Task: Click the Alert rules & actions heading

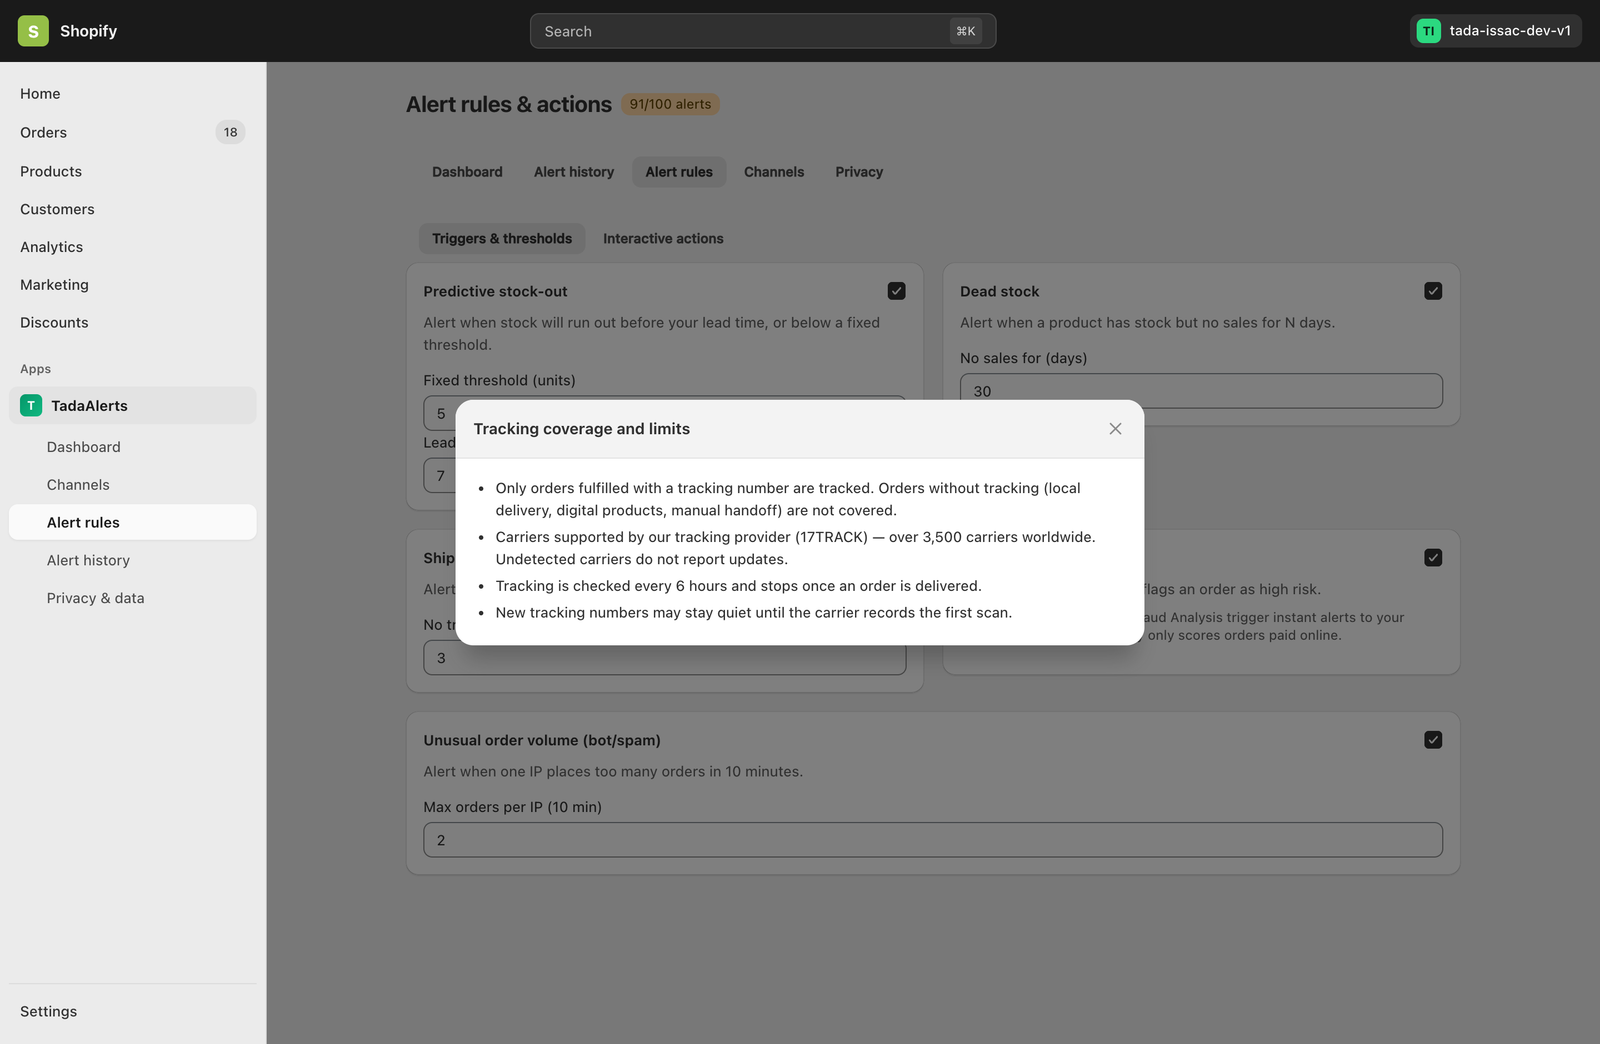Action: click(509, 104)
